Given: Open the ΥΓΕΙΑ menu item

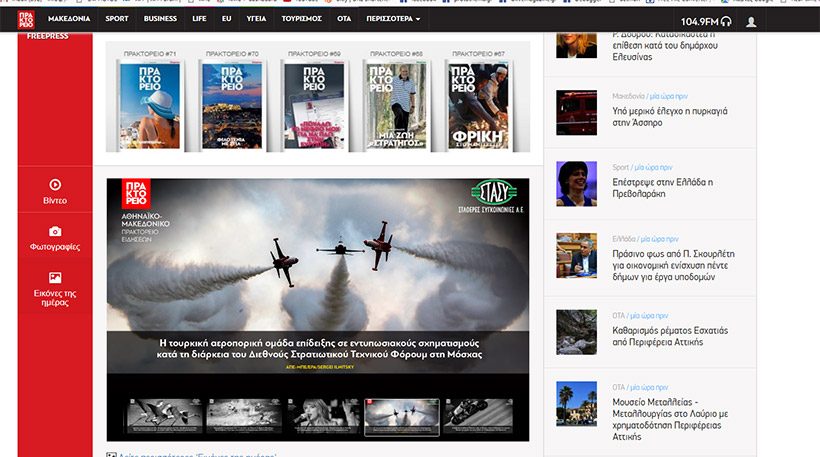Looking at the screenshot, I should 256,19.
